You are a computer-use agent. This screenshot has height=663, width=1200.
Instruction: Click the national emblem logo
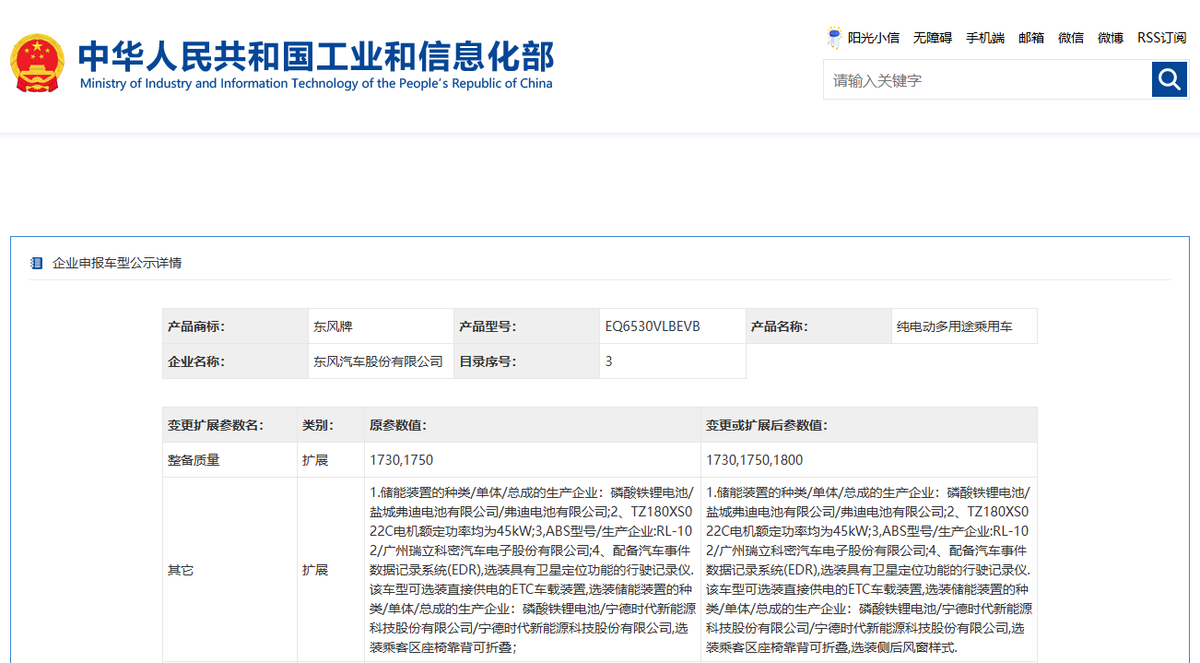coord(37,64)
